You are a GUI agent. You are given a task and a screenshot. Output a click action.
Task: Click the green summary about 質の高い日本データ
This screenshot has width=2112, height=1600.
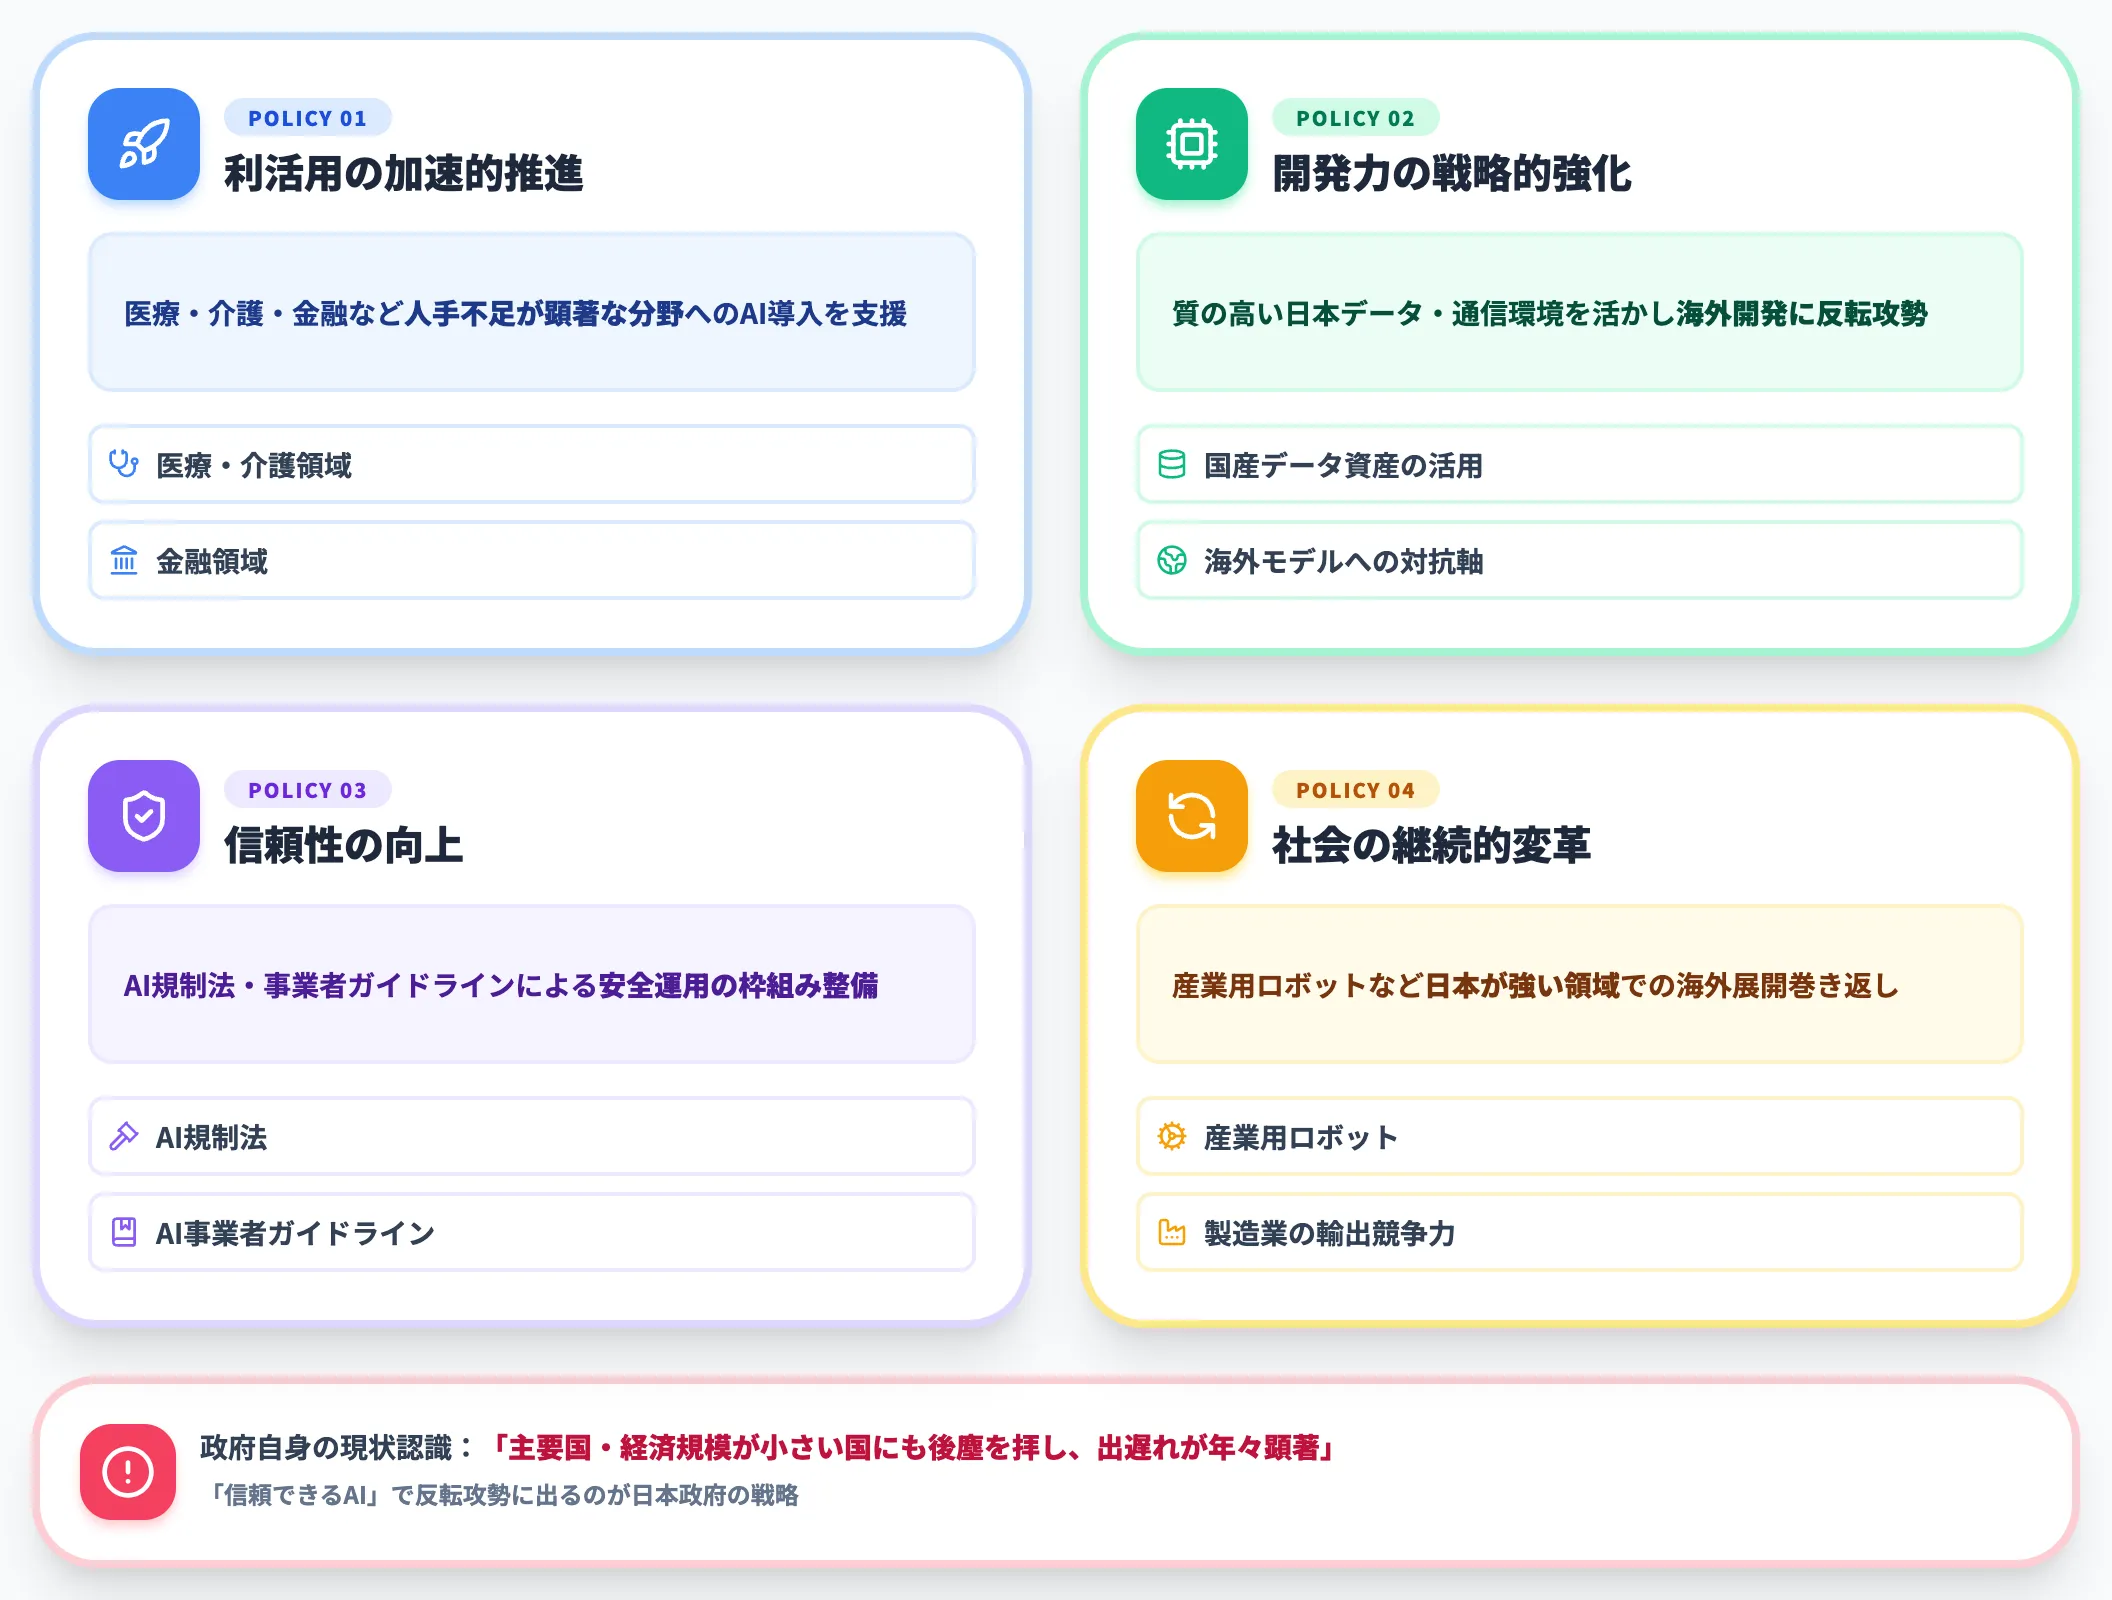(1580, 312)
